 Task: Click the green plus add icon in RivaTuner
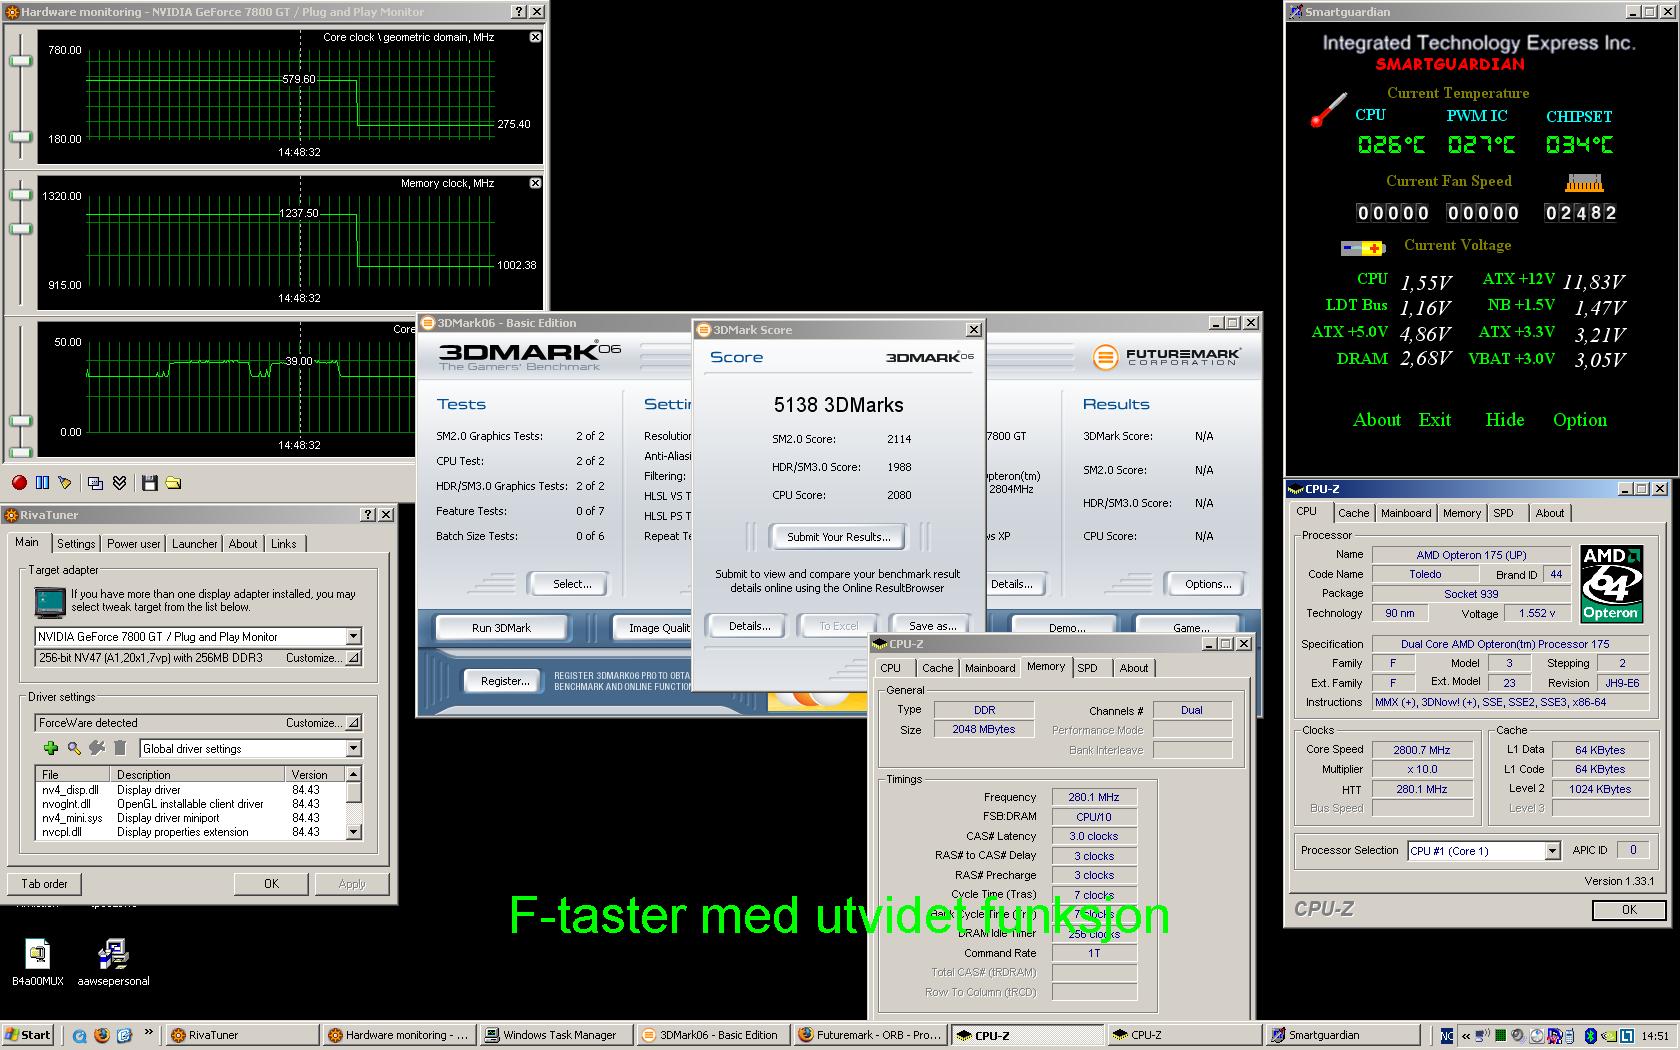tap(51, 748)
